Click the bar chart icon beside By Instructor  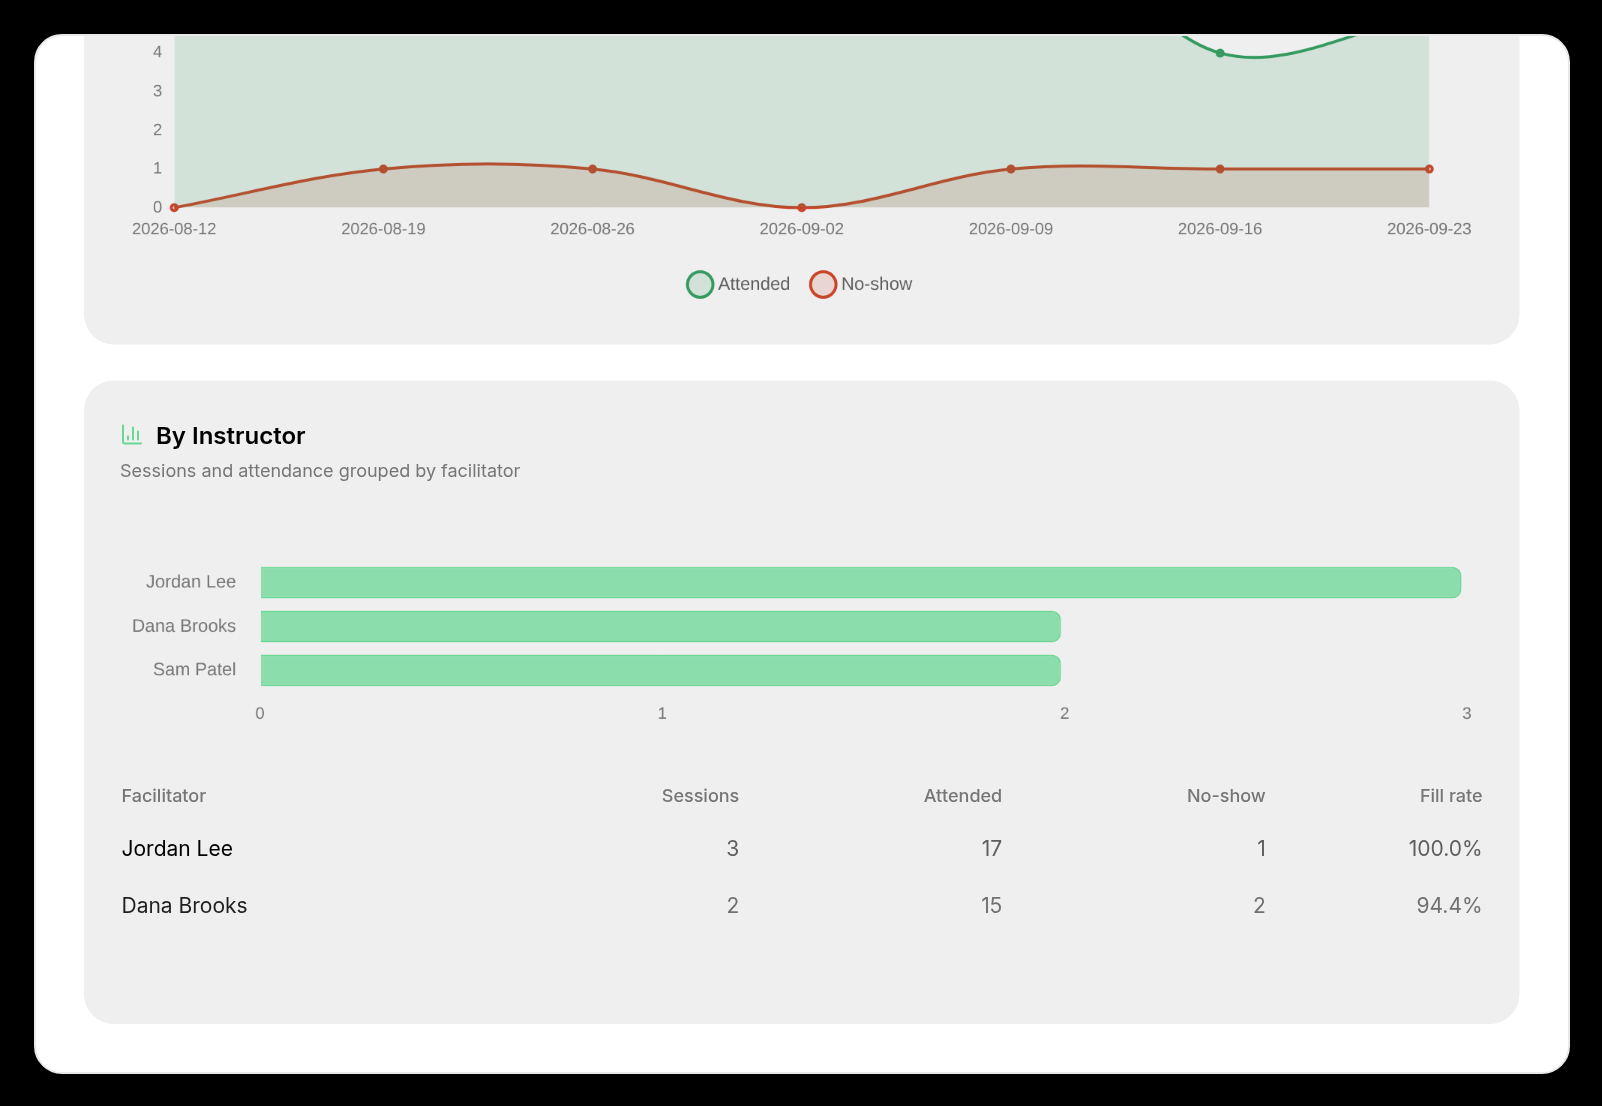(132, 435)
